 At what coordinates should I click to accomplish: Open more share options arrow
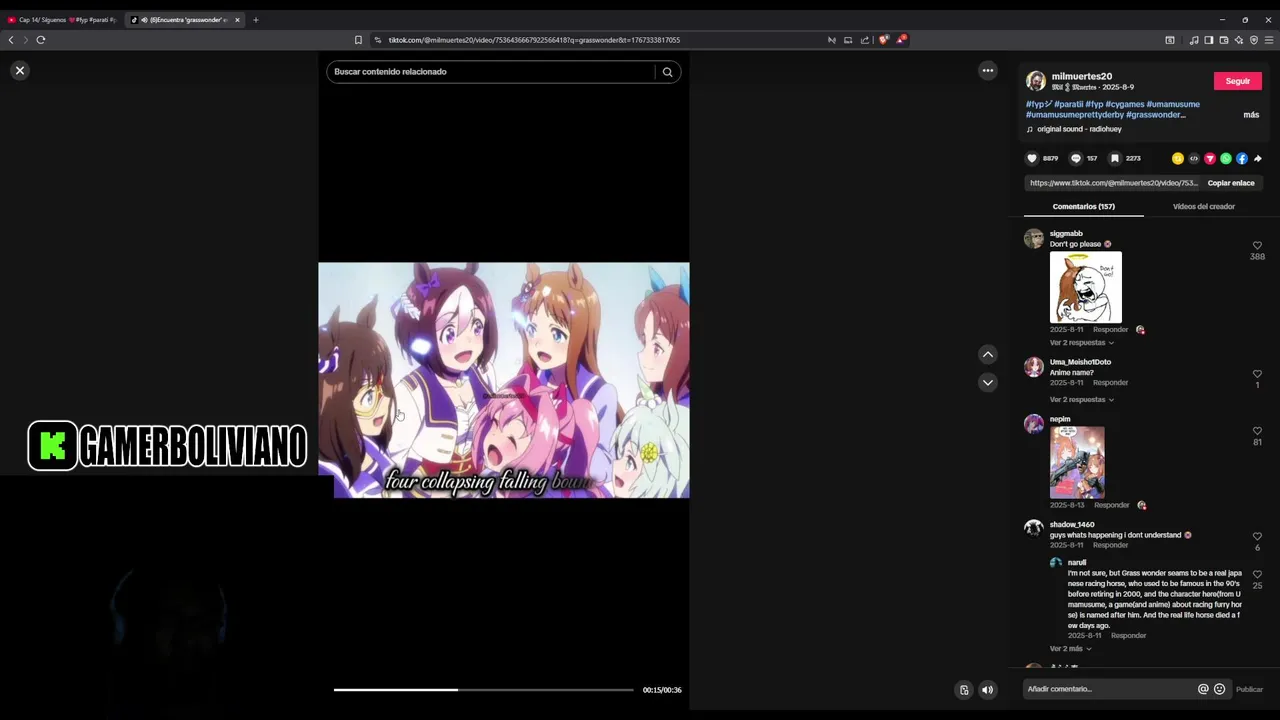(x=1258, y=158)
